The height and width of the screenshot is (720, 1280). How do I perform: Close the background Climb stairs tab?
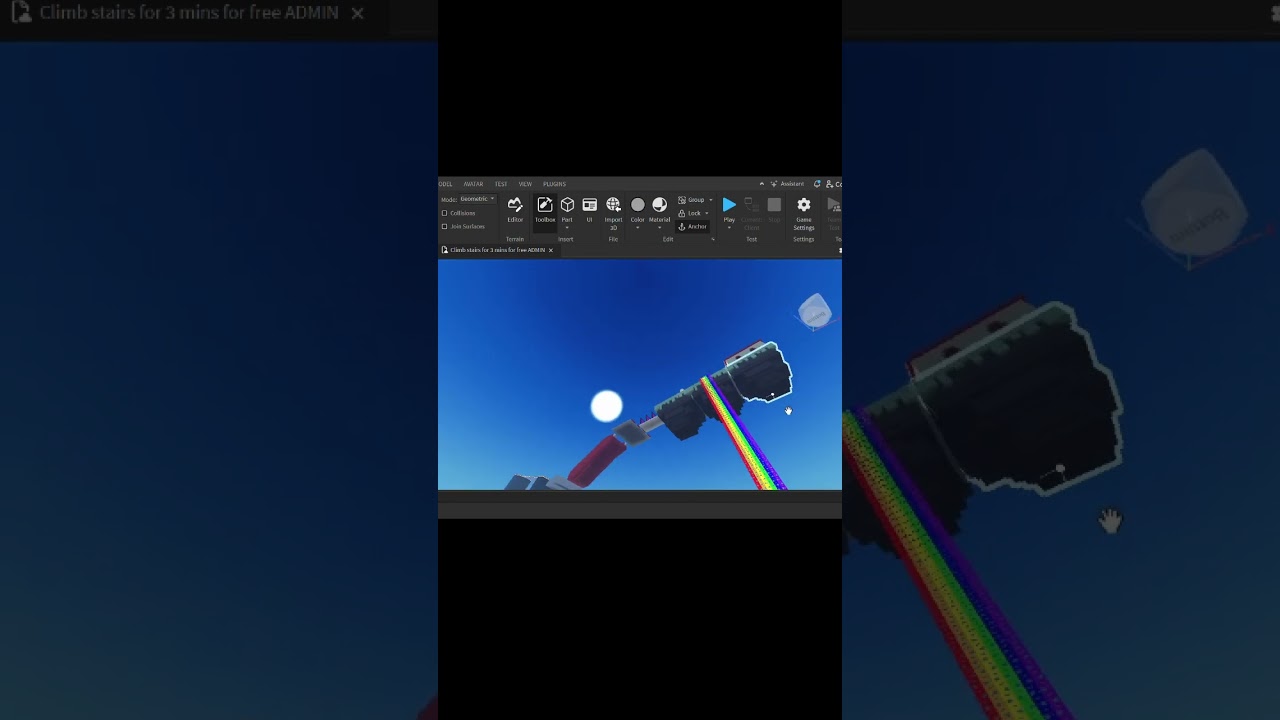tap(357, 13)
